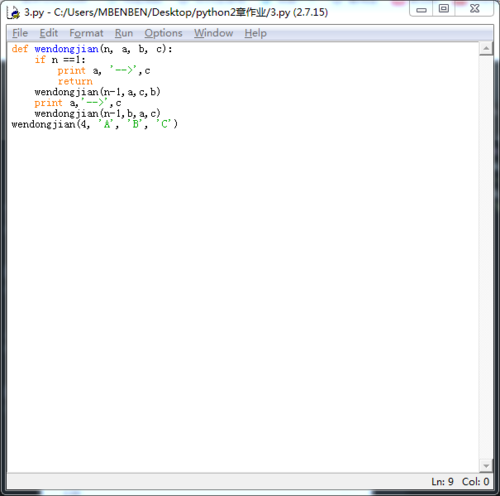
Task: Open the Options menu
Action: point(163,33)
